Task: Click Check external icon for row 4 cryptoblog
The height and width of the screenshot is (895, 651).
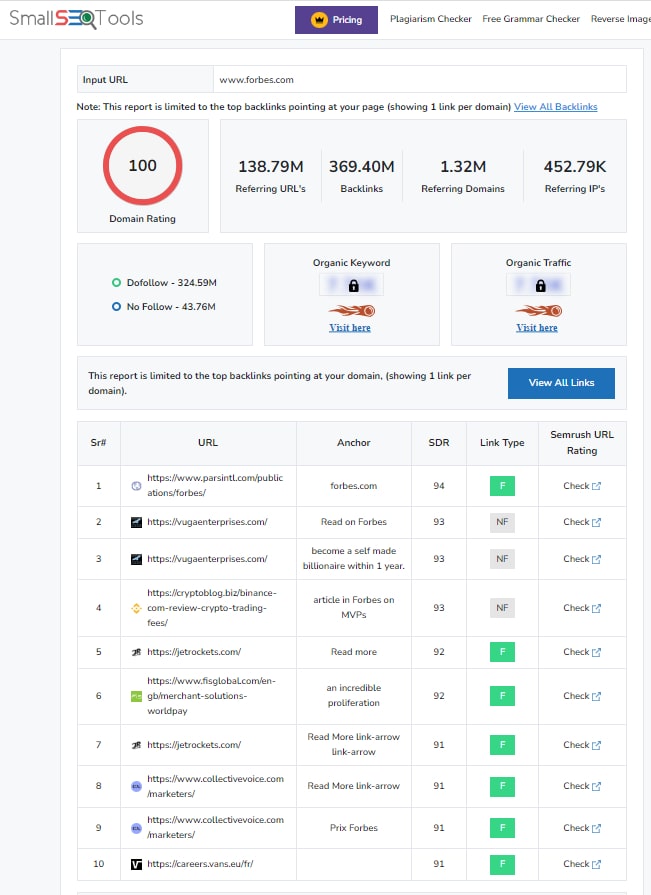Action: pos(596,608)
